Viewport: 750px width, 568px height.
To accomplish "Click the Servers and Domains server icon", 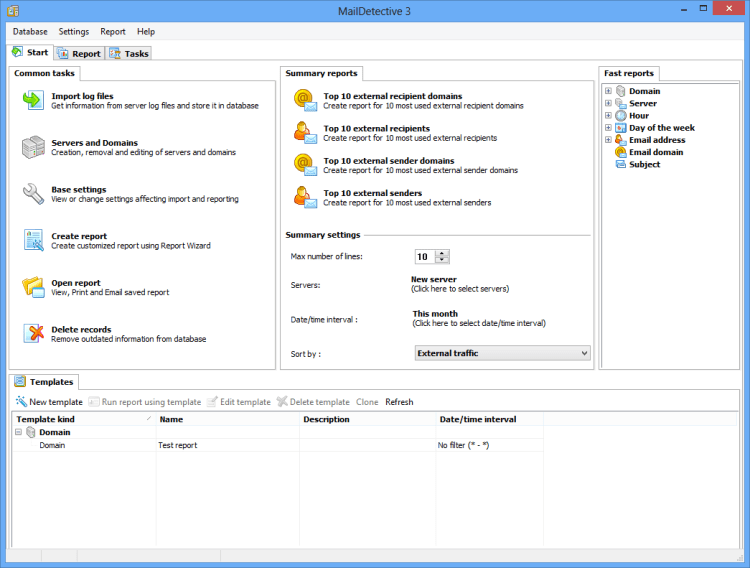I will click(x=33, y=147).
